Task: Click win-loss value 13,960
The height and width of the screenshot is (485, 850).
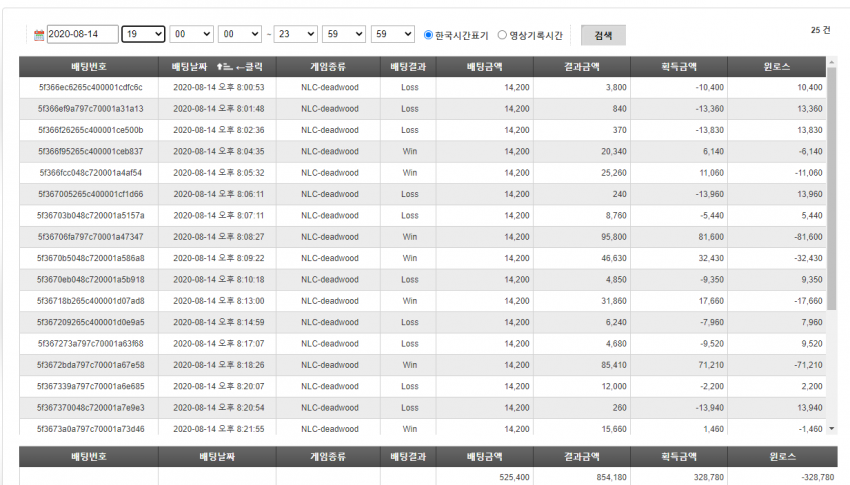Action: [812, 194]
